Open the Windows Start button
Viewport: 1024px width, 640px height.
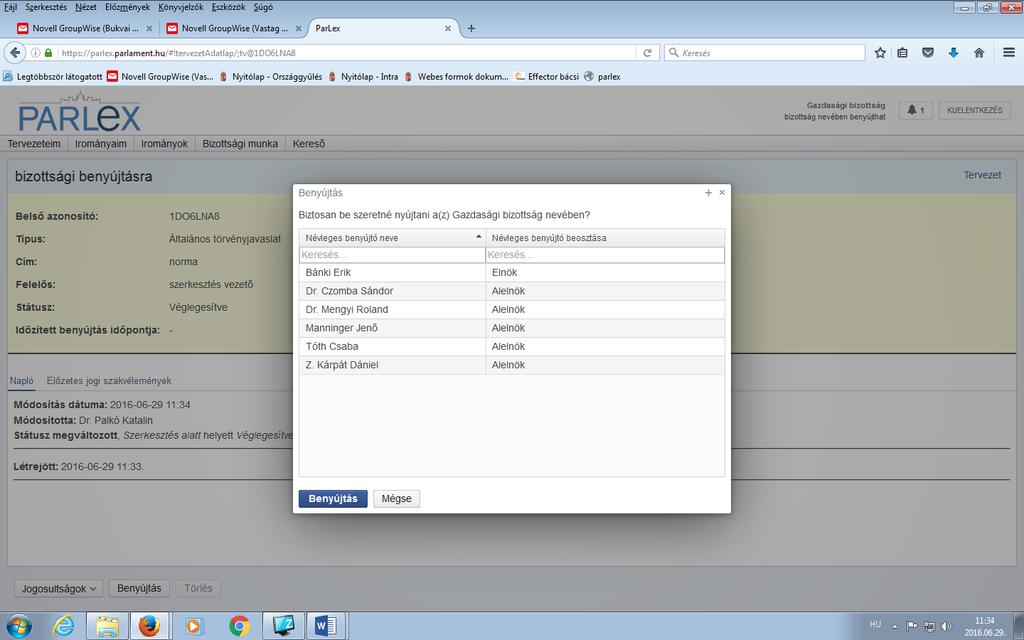coord(18,626)
